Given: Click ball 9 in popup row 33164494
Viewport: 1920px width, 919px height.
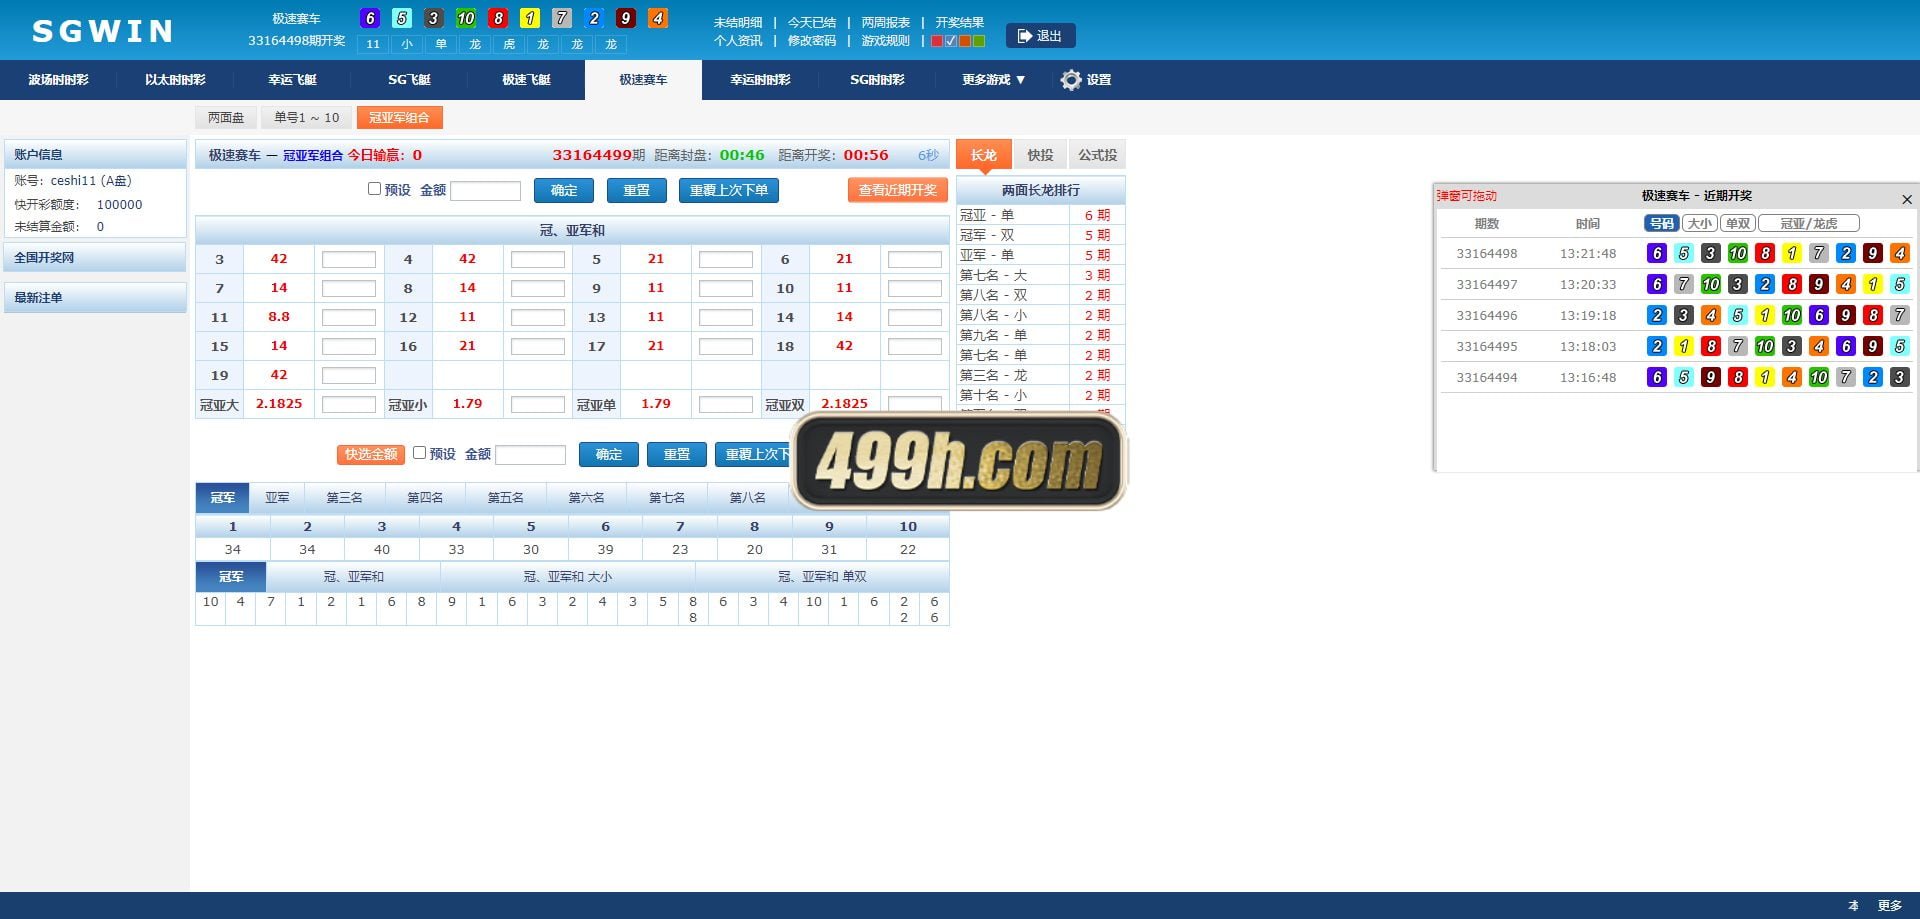Looking at the screenshot, I should (x=1711, y=378).
